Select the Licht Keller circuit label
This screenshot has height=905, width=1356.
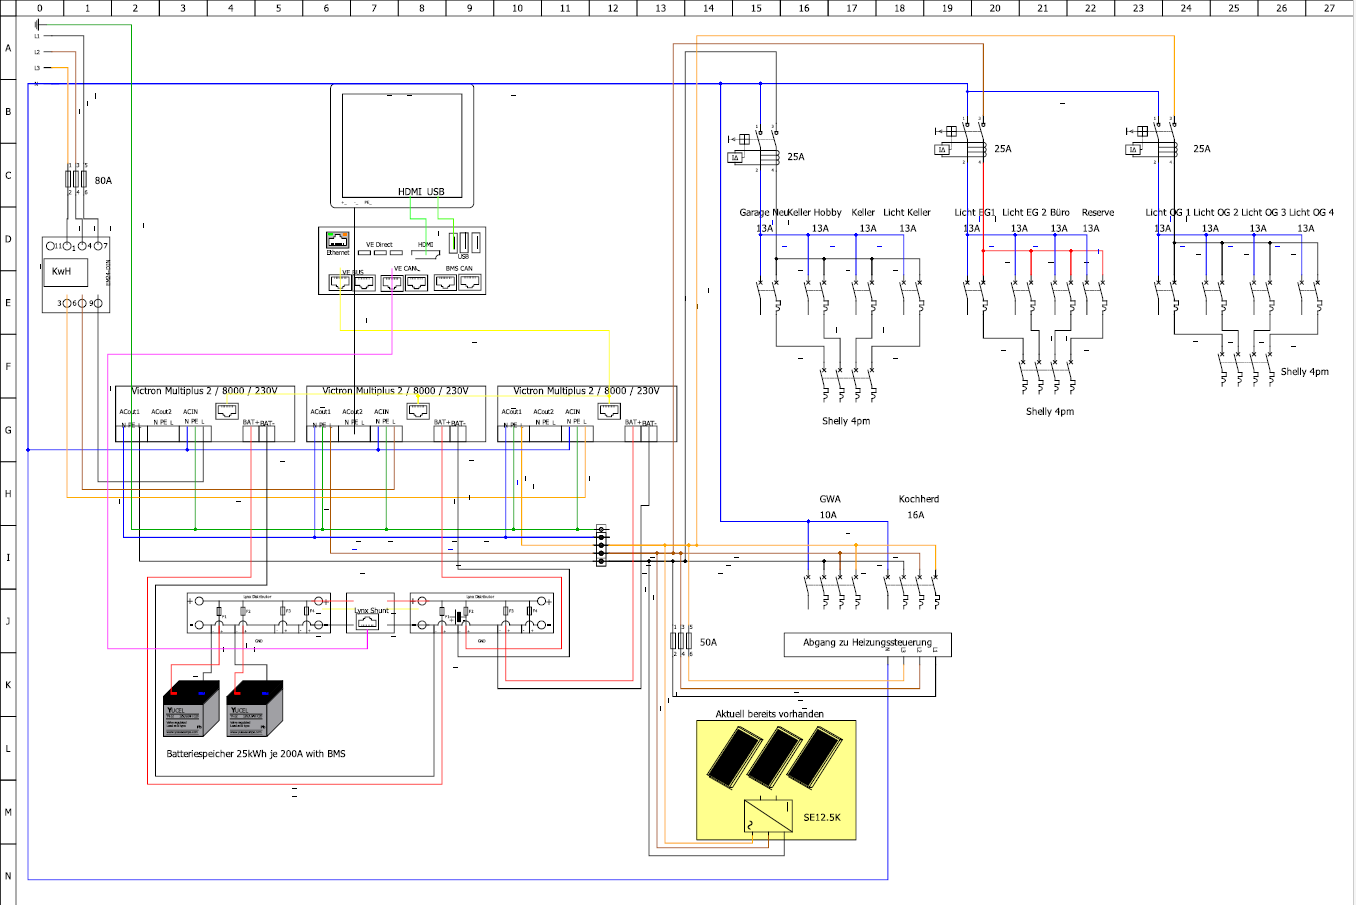[907, 212]
